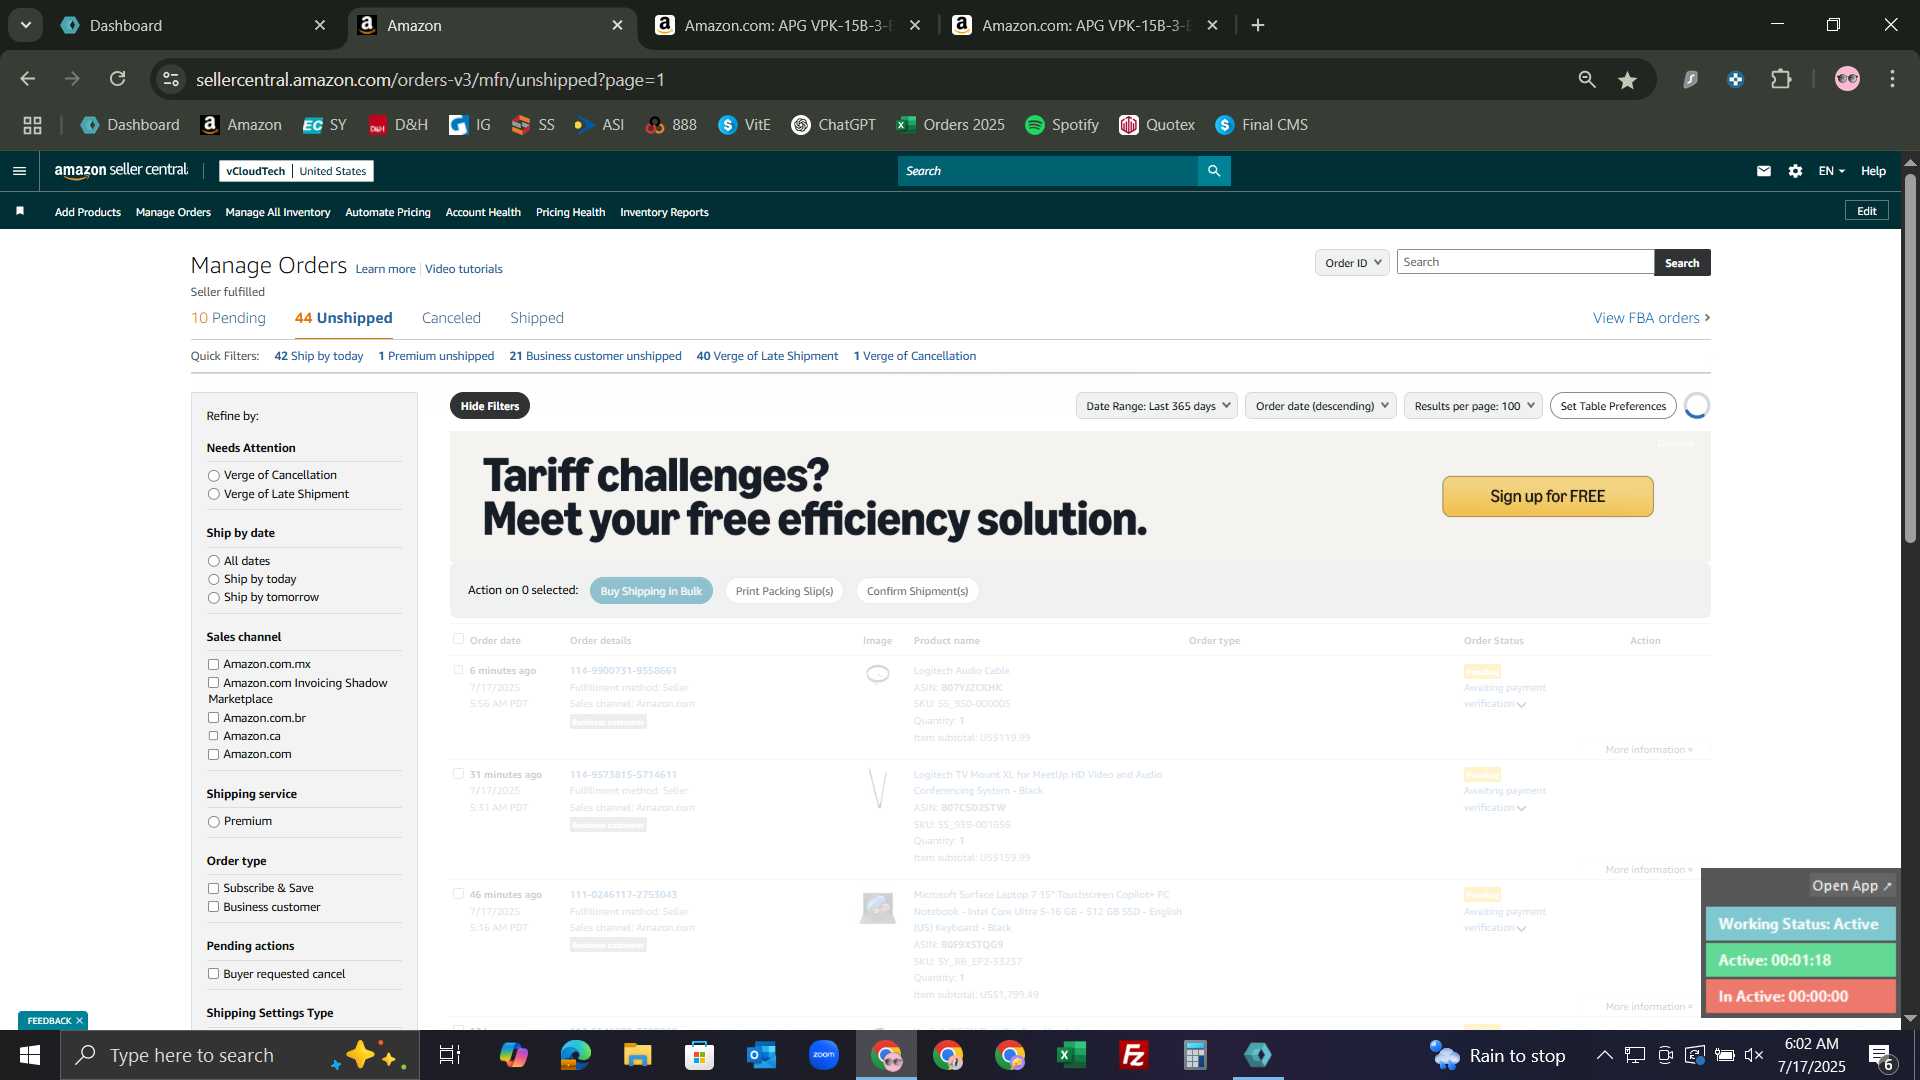
Task: Open Manage All Inventory in nav bar
Action: [x=278, y=212]
